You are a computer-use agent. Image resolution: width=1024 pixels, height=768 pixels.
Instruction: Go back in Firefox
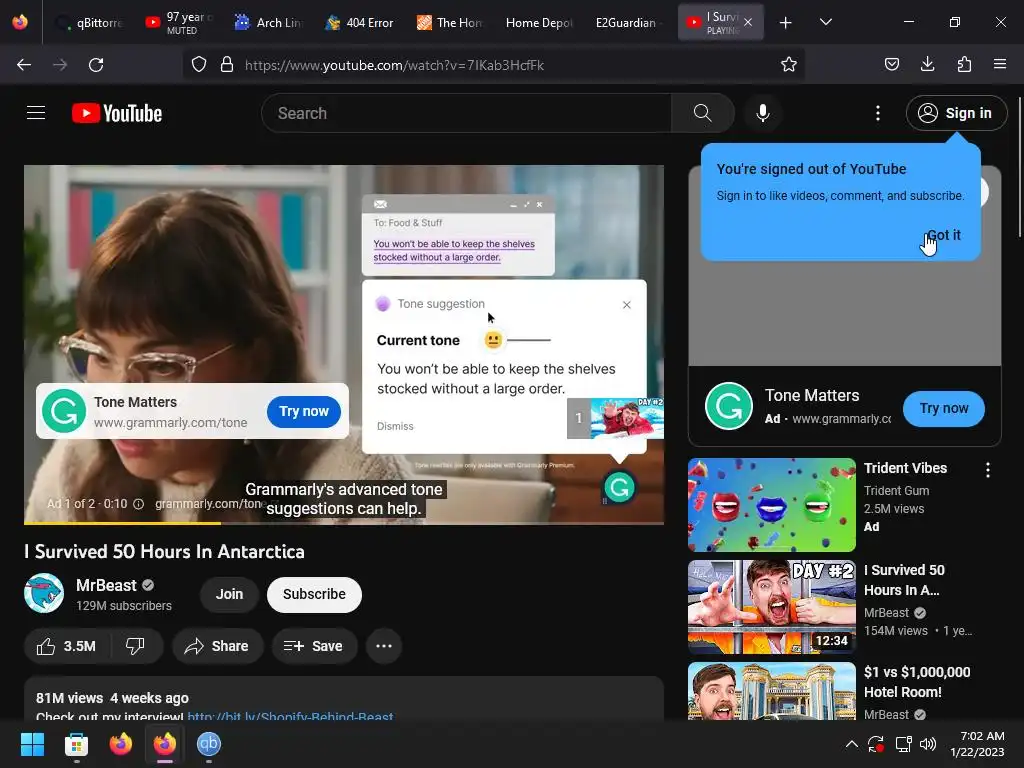click(x=24, y=65)
